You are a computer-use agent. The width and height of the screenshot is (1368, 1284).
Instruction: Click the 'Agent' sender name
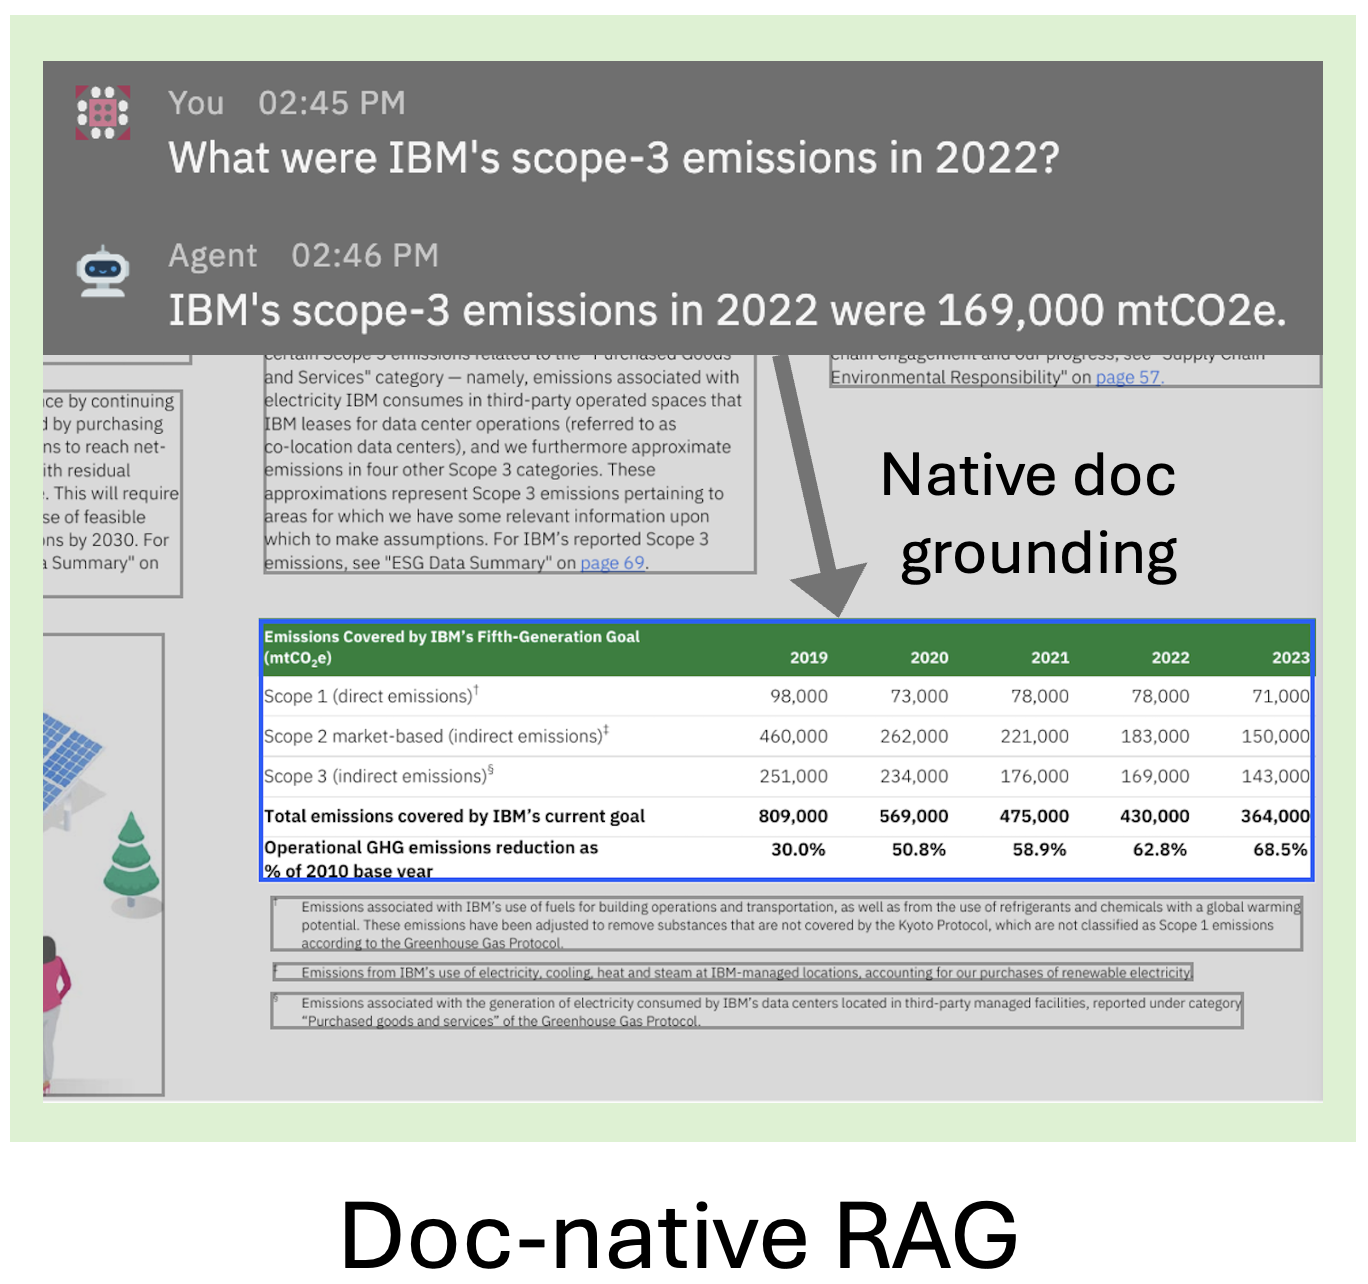point(212,256)
